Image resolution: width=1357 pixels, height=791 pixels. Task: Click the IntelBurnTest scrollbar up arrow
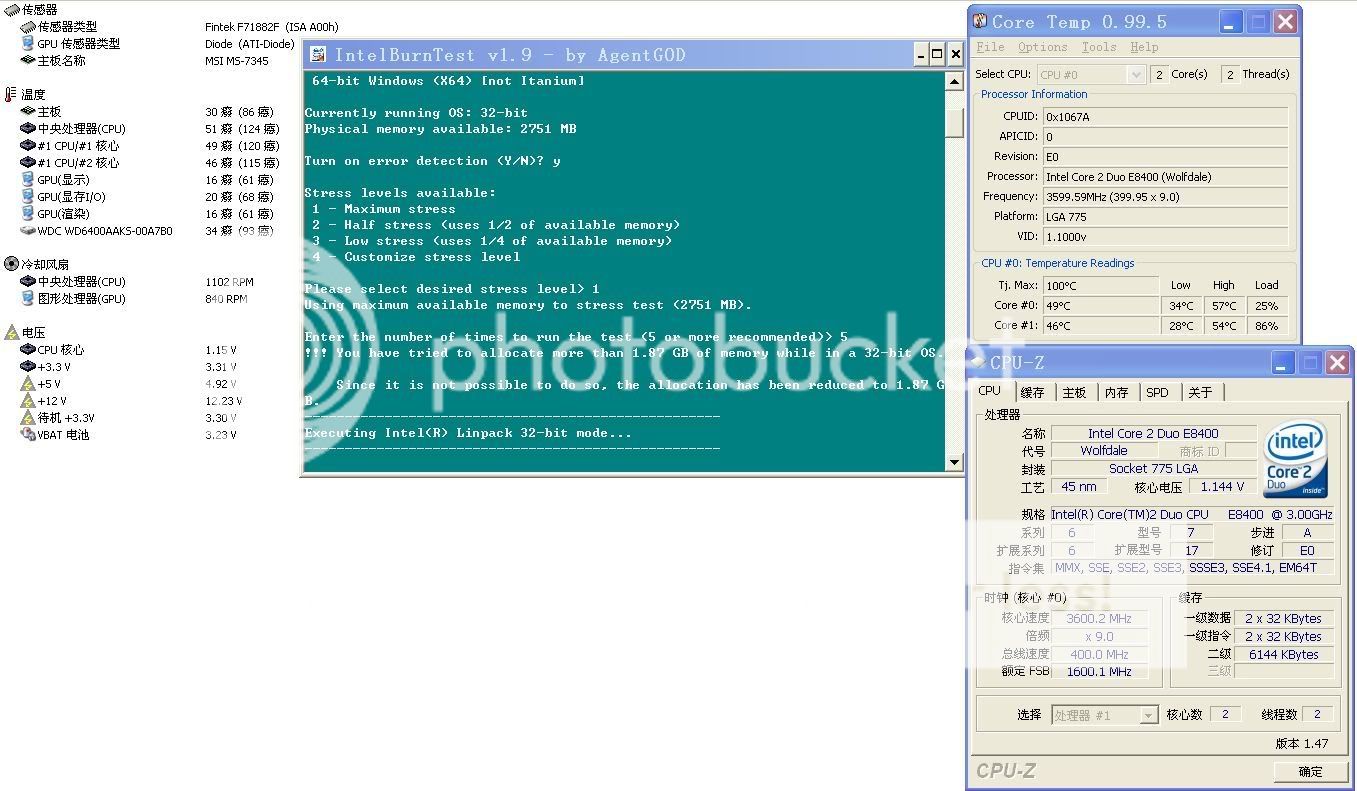(955, 82)
